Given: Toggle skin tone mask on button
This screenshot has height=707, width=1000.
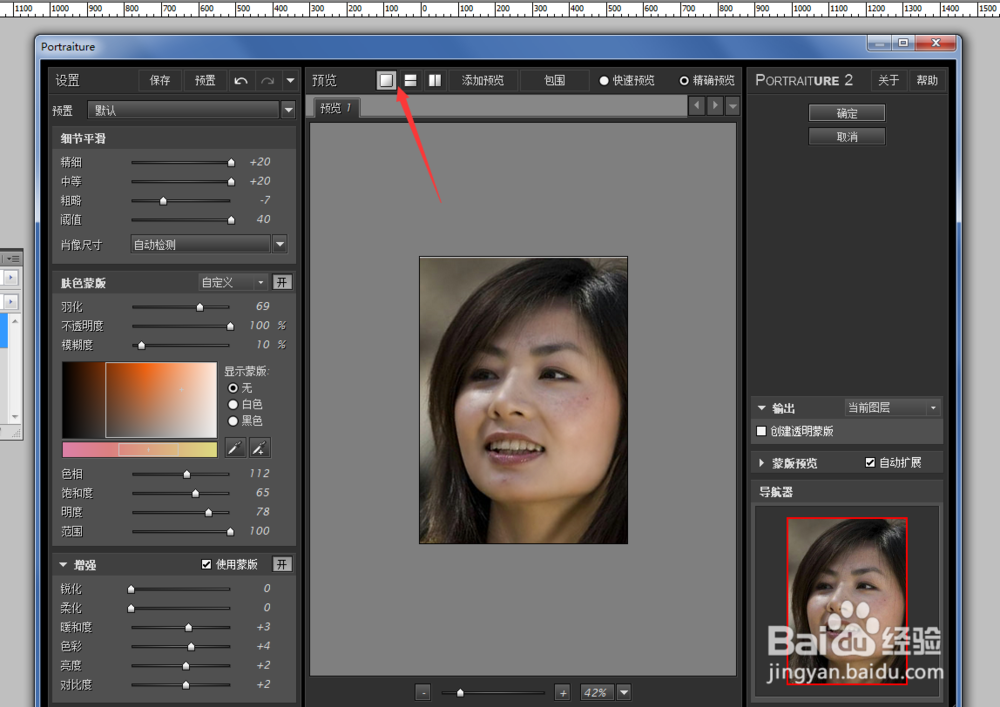Looking at the screenshot, I should [282, 282].
